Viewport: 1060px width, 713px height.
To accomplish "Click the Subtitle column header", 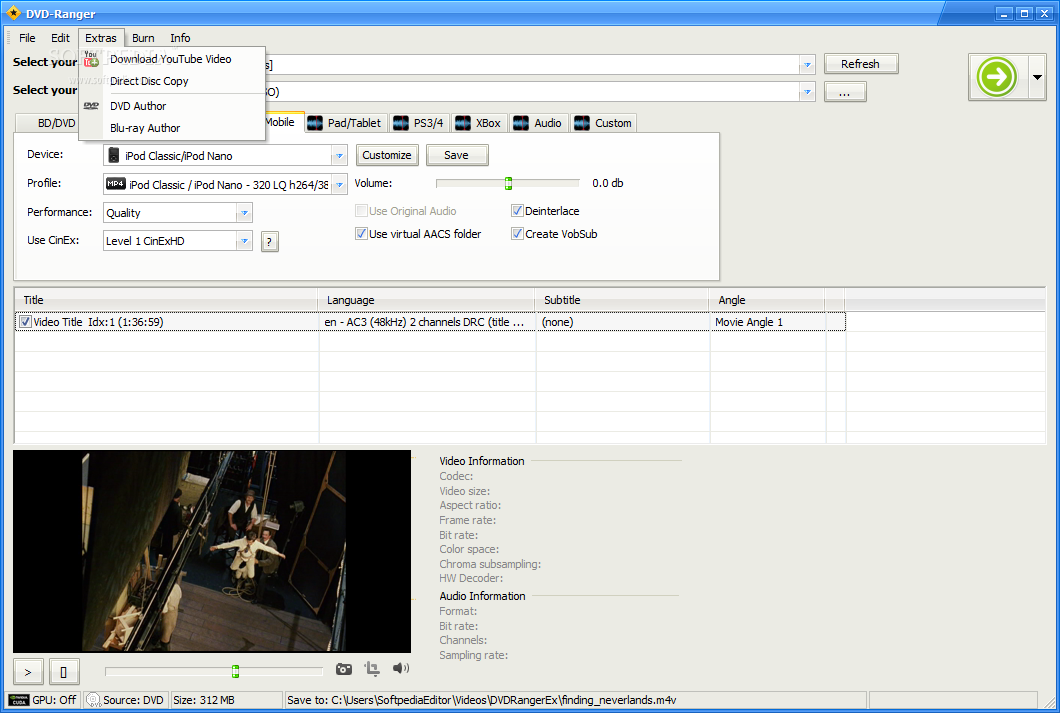I will point(622,300).
